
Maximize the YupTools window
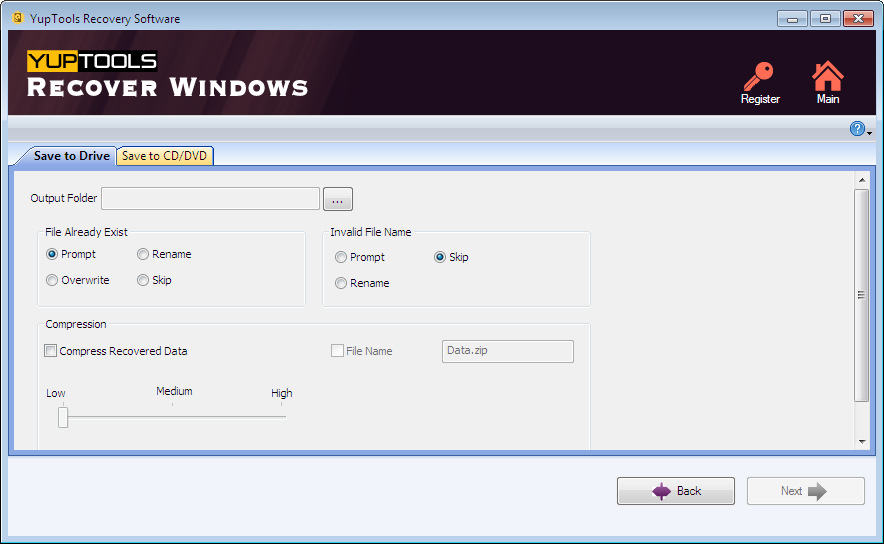pos(825,19)
